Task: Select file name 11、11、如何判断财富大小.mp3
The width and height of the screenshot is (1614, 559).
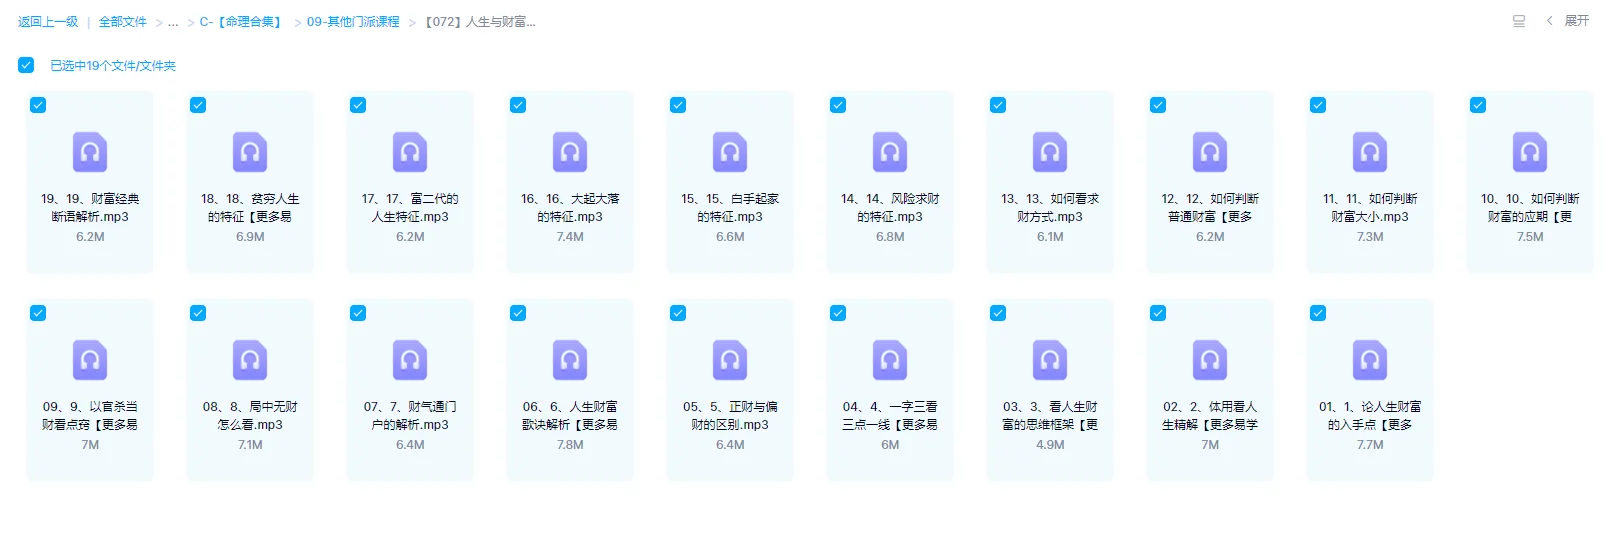Action: point(1370,208)
